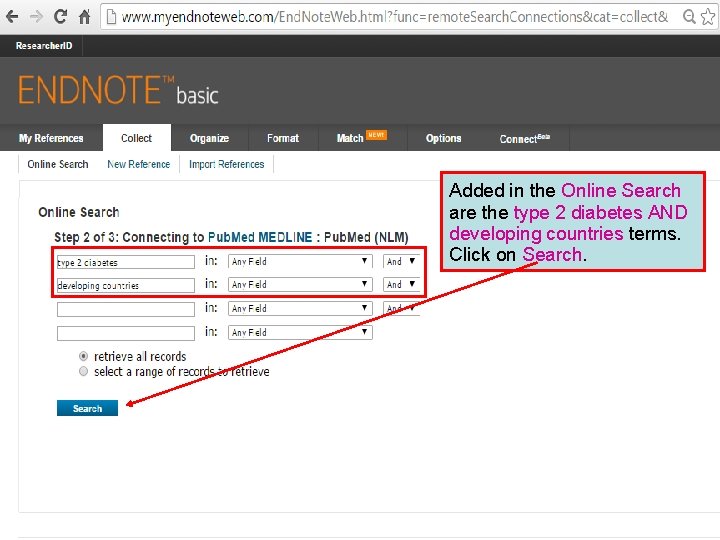
Task: Open And operator dropdown in first row
Action: (x=401, y=261)
